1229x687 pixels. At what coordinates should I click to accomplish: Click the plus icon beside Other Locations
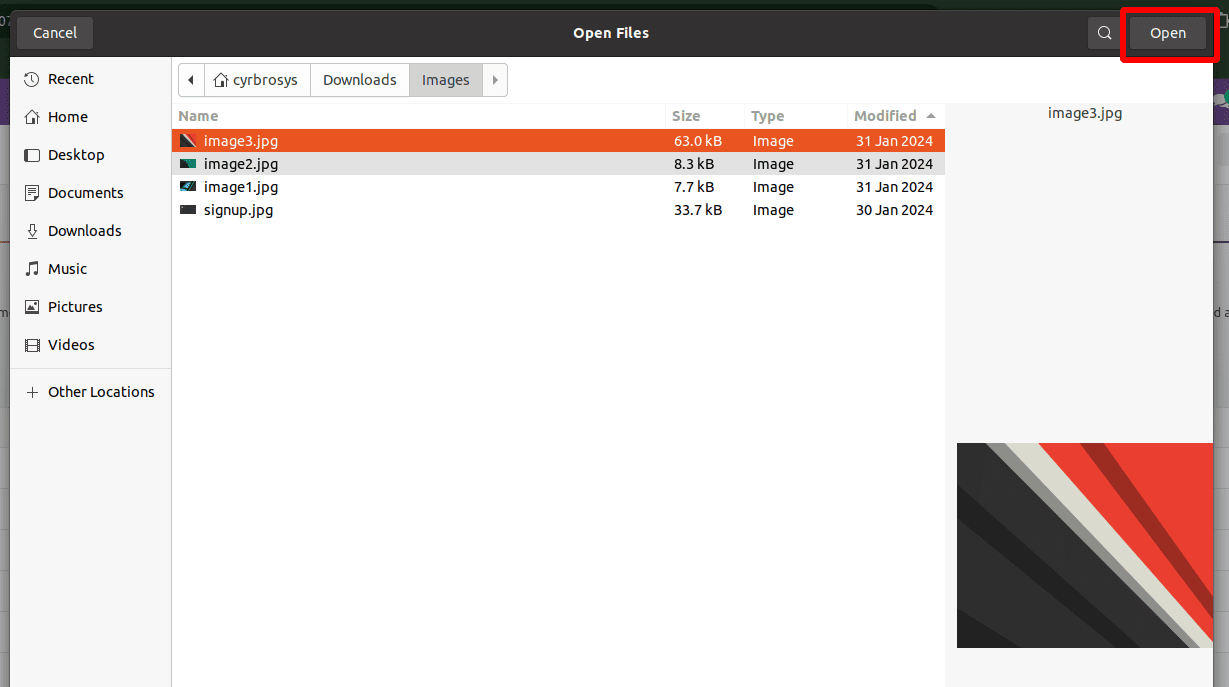32,392
